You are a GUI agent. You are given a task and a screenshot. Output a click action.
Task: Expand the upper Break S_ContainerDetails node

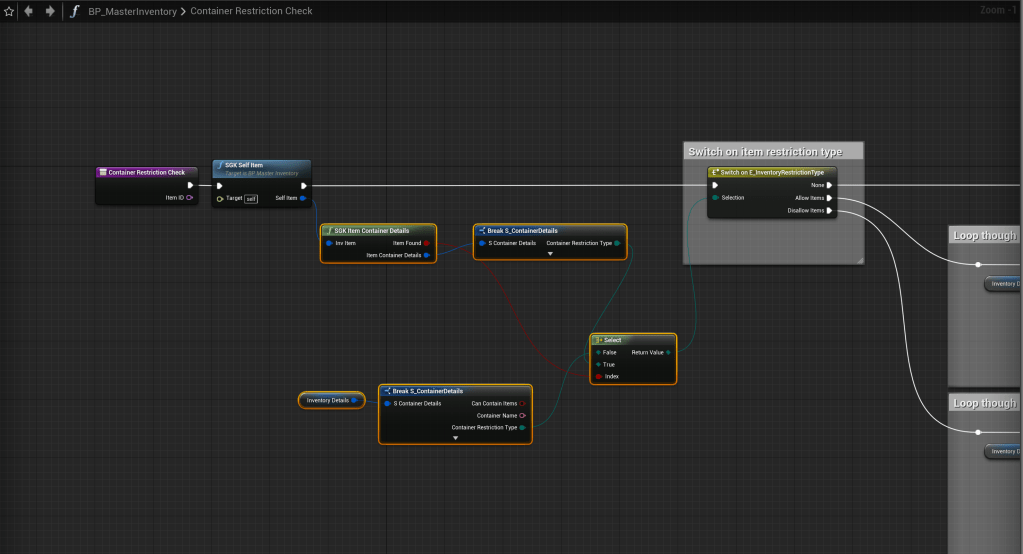pos(550,254)
